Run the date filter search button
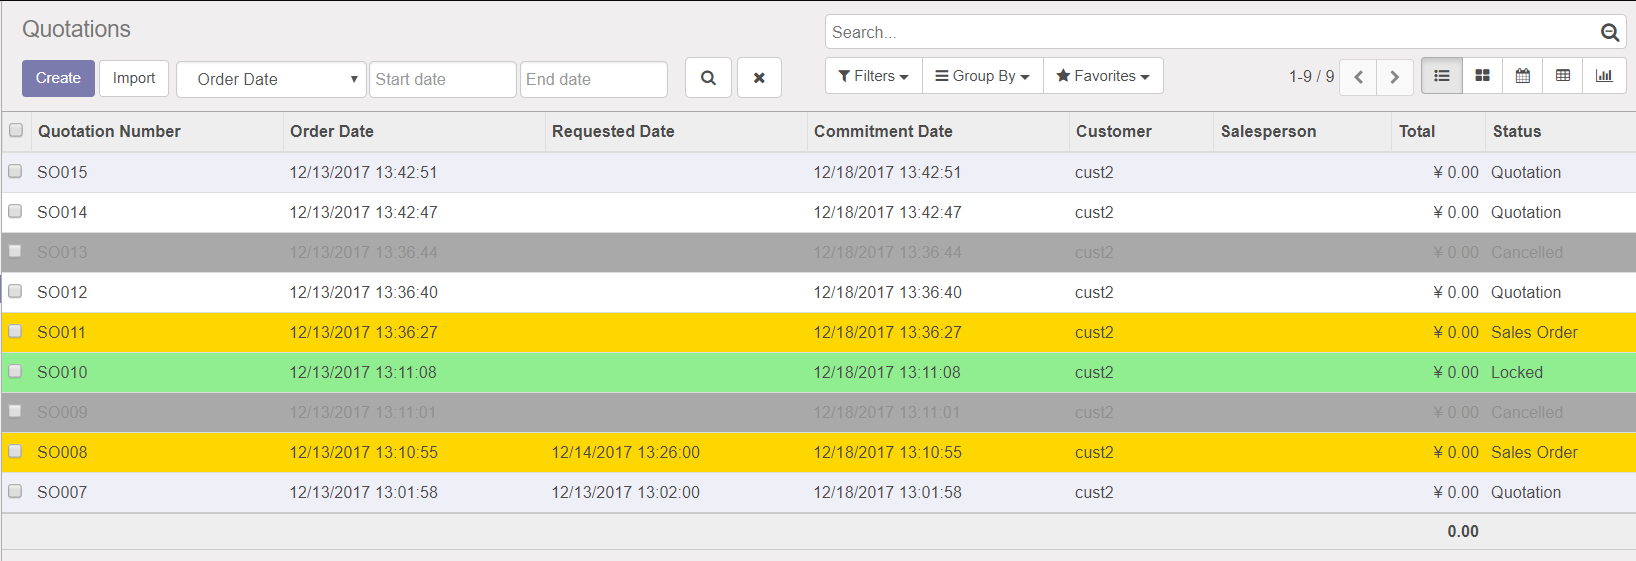1636x561 pixels. [x=708, y=78]
